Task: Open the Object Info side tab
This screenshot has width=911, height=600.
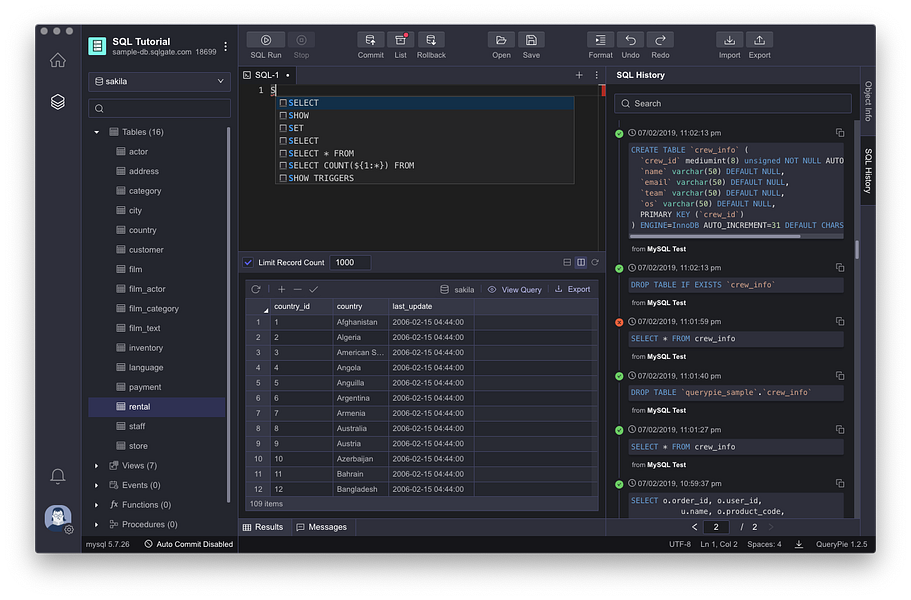Action: tap(868, 101)
